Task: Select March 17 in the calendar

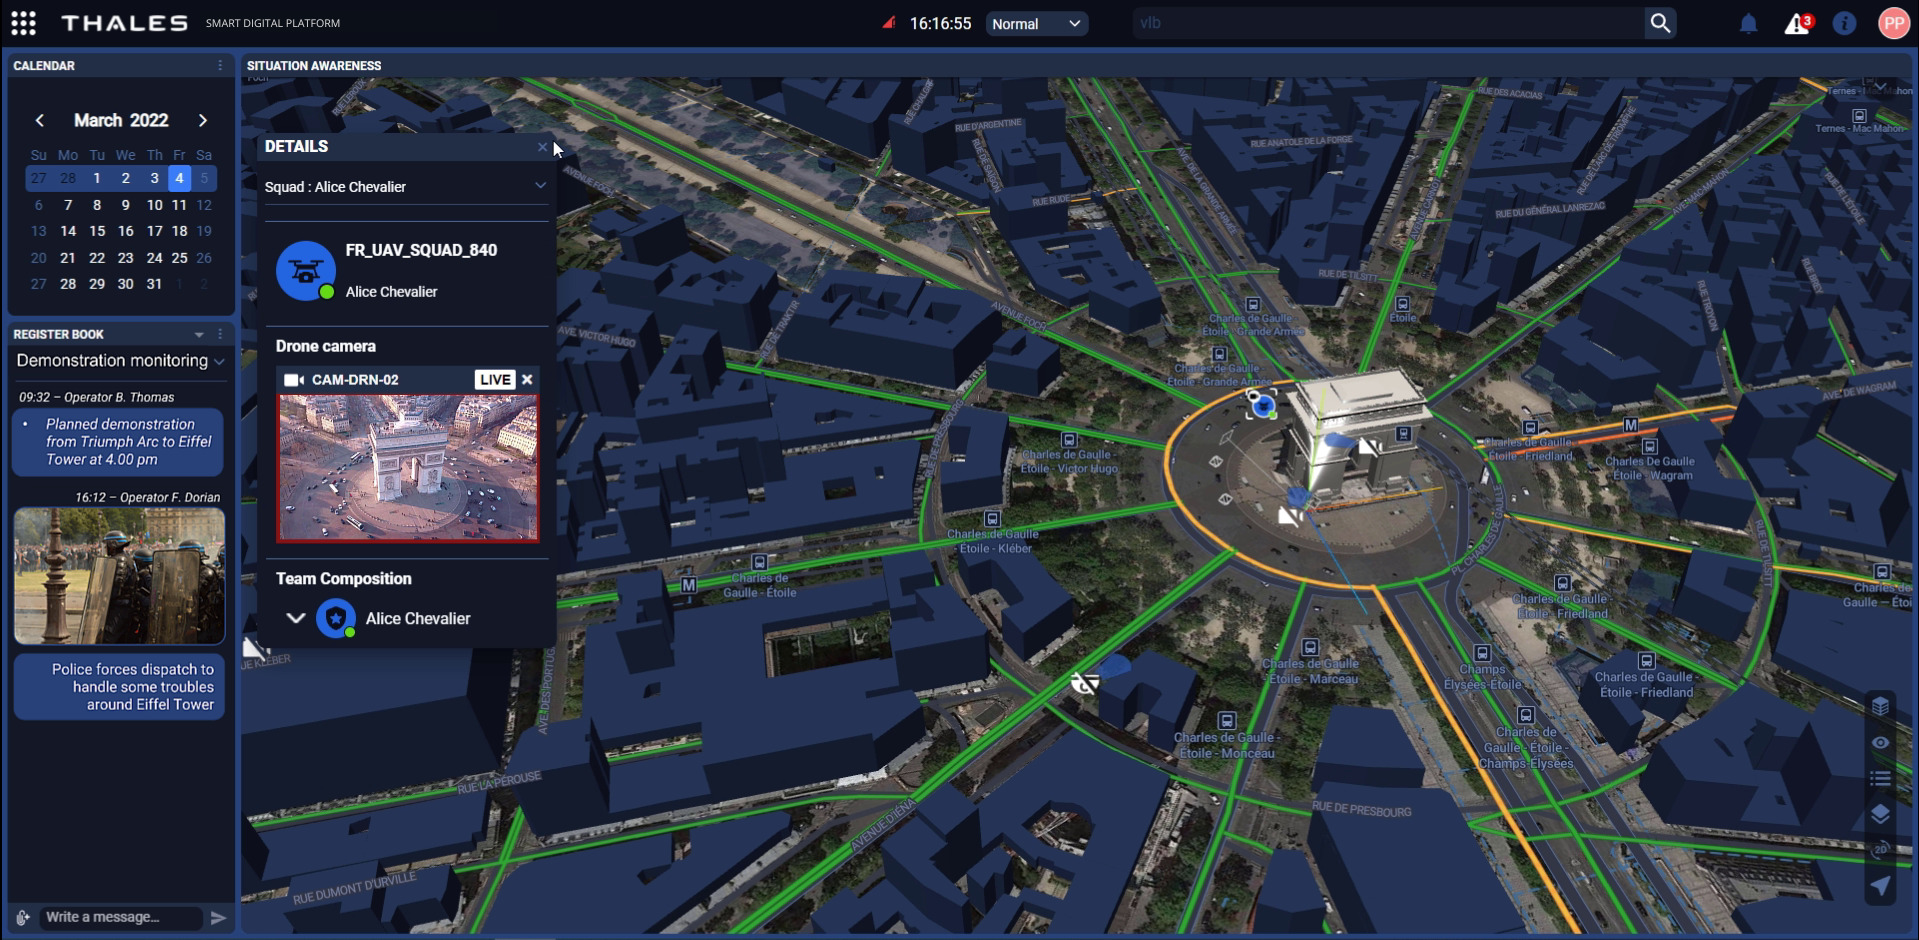Action: pyautogui.click(x=154, y=231)
